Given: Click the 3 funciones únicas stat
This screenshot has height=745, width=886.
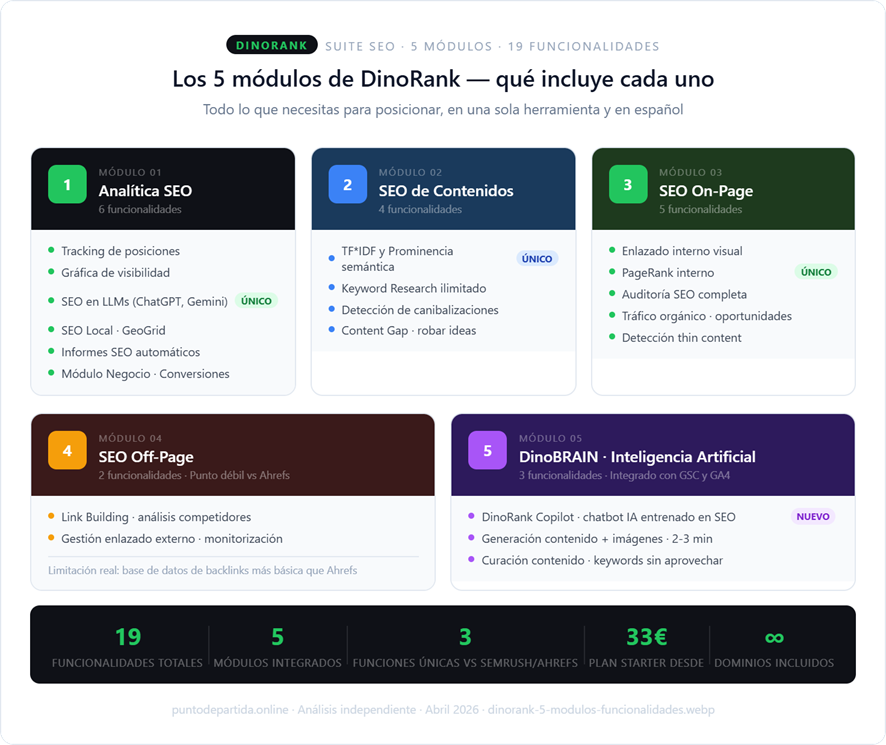Looking at the screenshot, I should (465, 646).
